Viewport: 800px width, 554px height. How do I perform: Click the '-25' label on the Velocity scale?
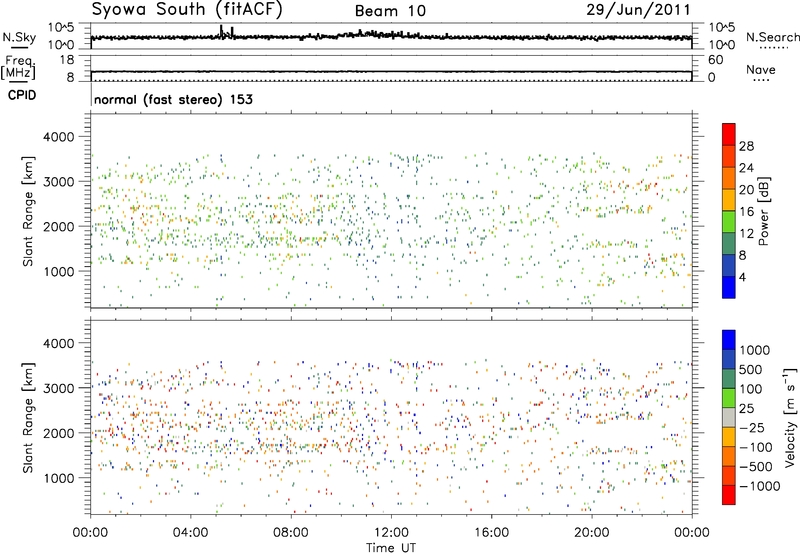coord(752,428)
